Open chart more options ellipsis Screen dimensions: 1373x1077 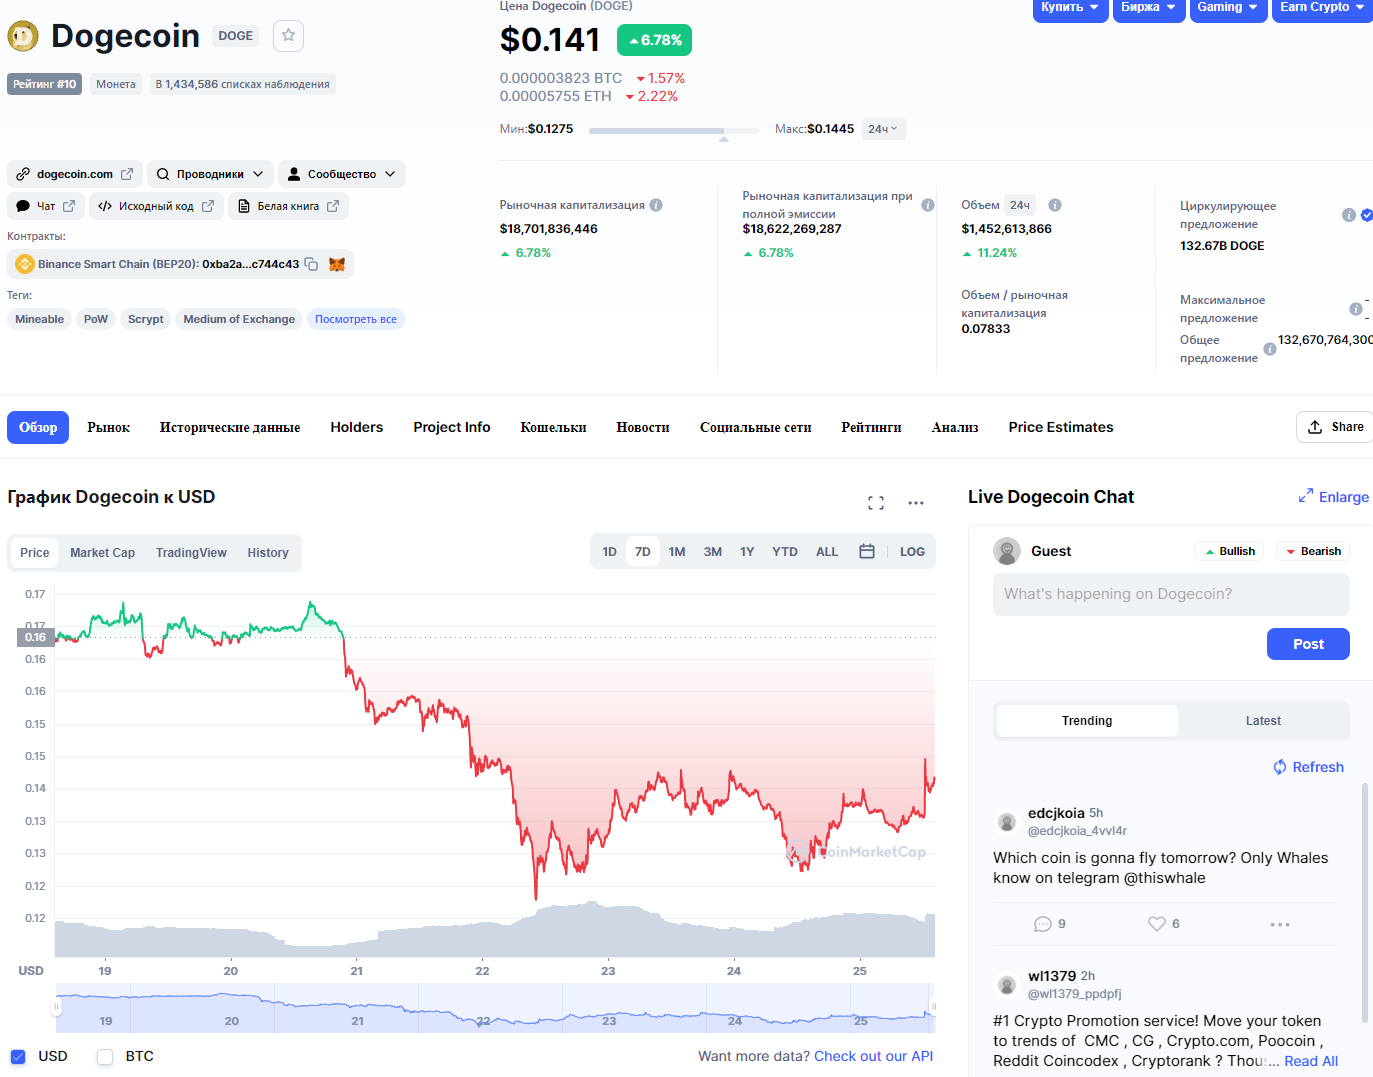coord(916,503)
